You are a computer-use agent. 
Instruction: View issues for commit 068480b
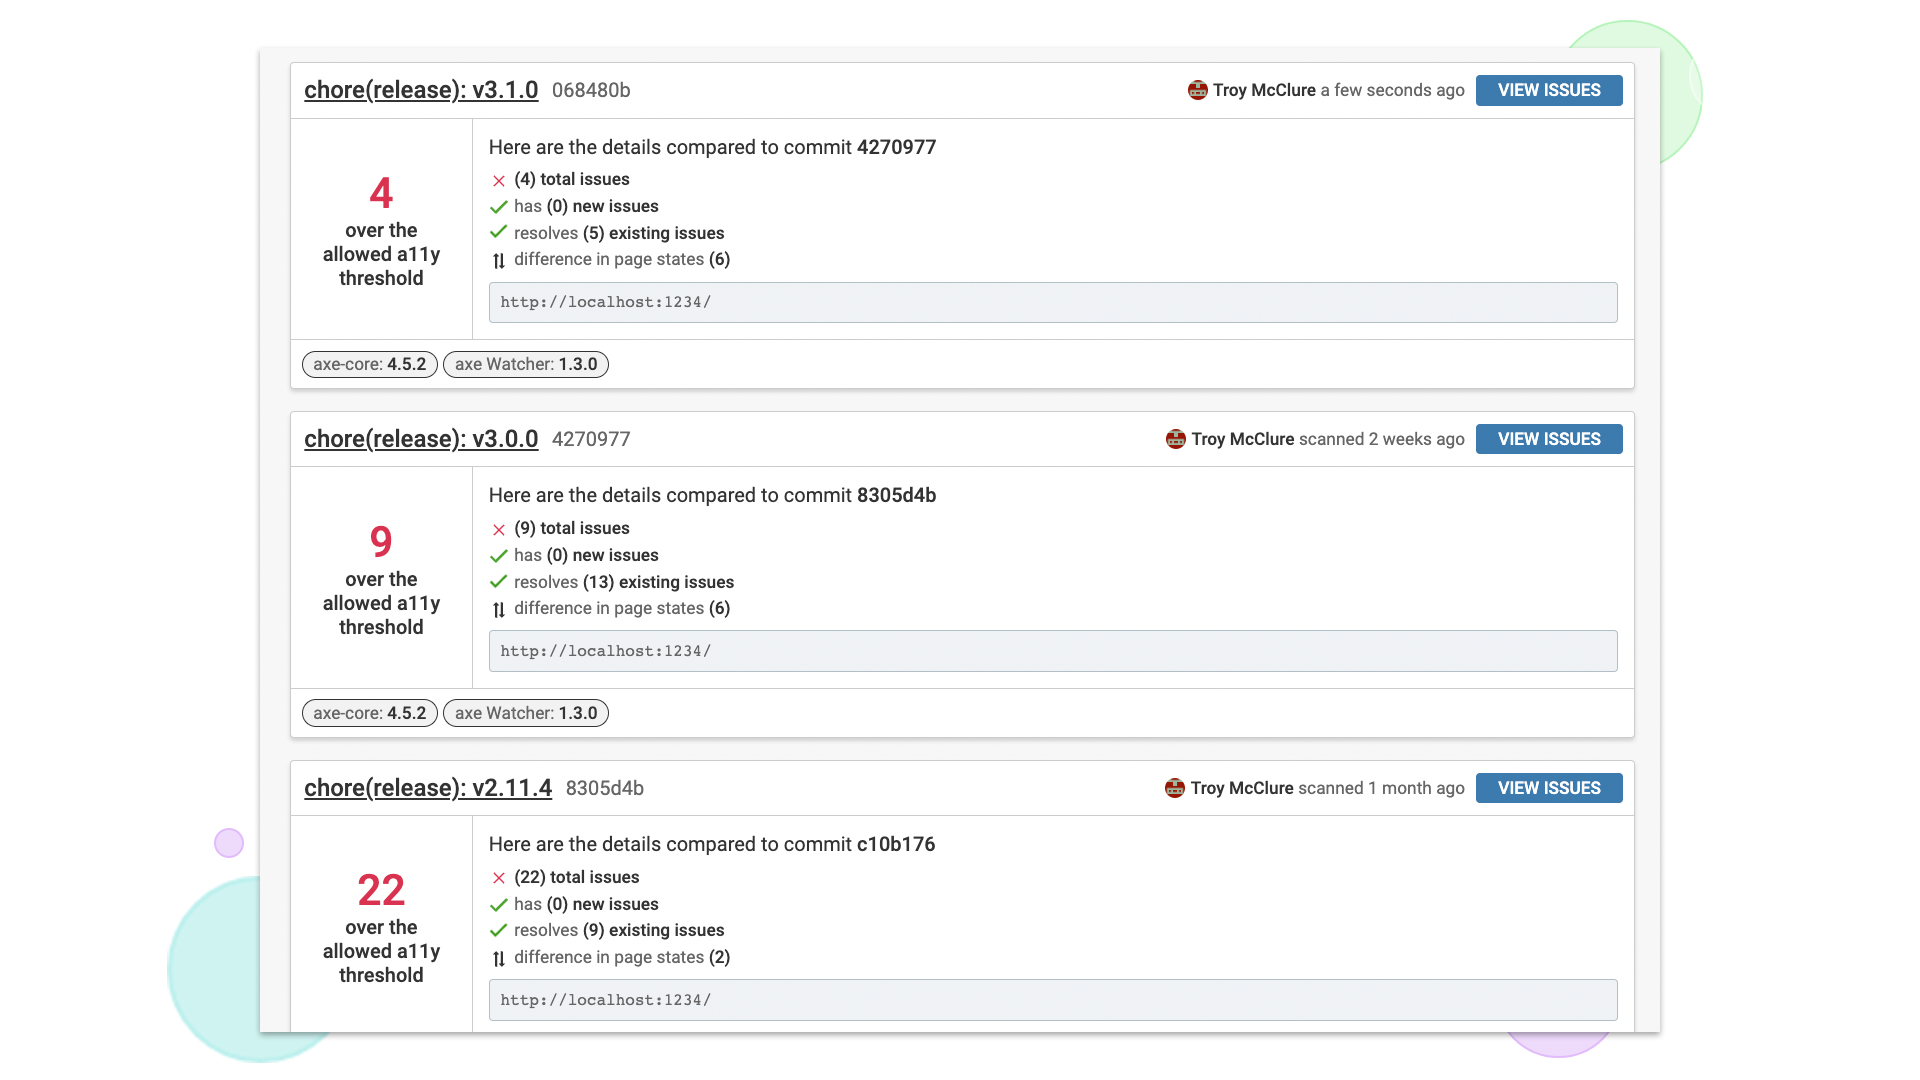1548,90
